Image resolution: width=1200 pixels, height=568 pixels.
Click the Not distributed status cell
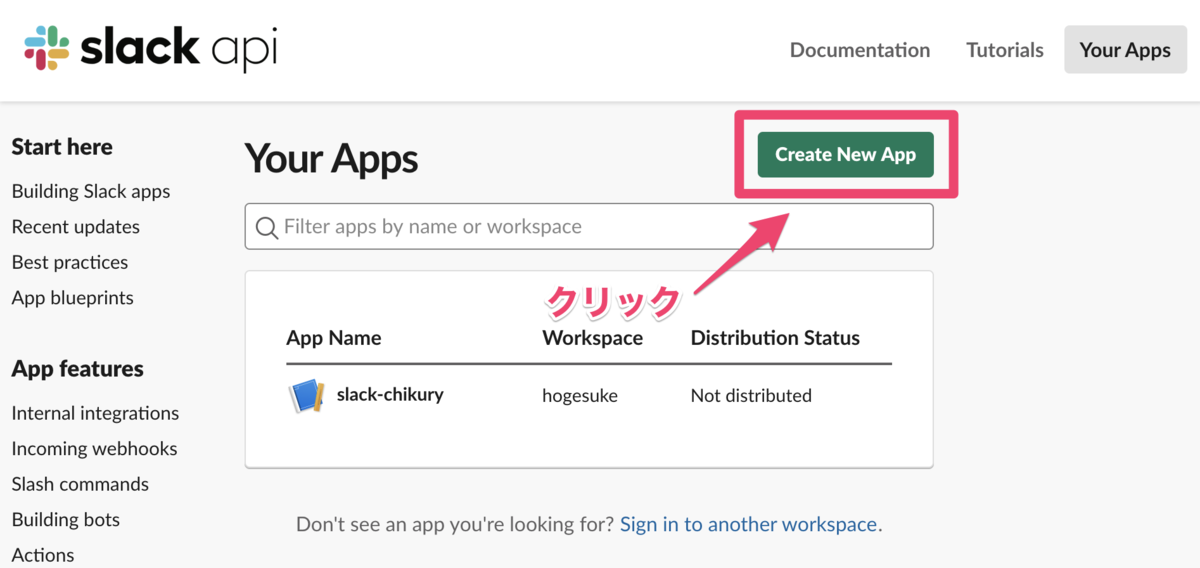tap(751, 396)
